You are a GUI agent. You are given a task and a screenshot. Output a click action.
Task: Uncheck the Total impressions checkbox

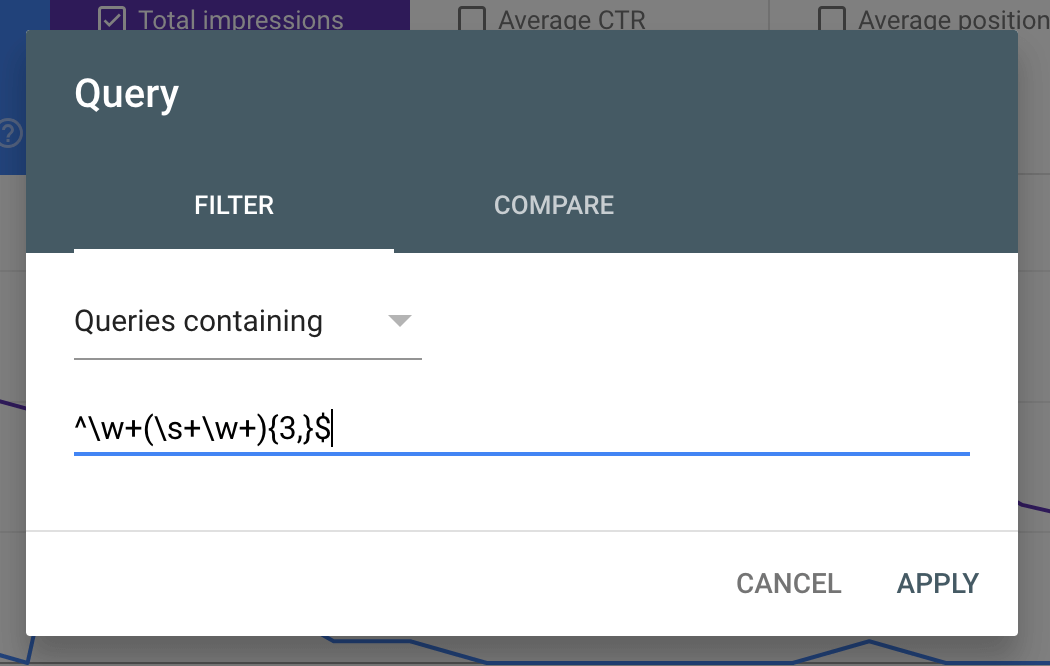pos(111,19)
